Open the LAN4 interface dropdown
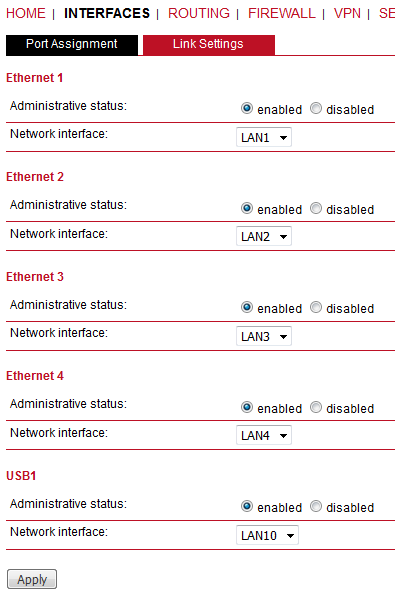 click(x=264, y=435)
